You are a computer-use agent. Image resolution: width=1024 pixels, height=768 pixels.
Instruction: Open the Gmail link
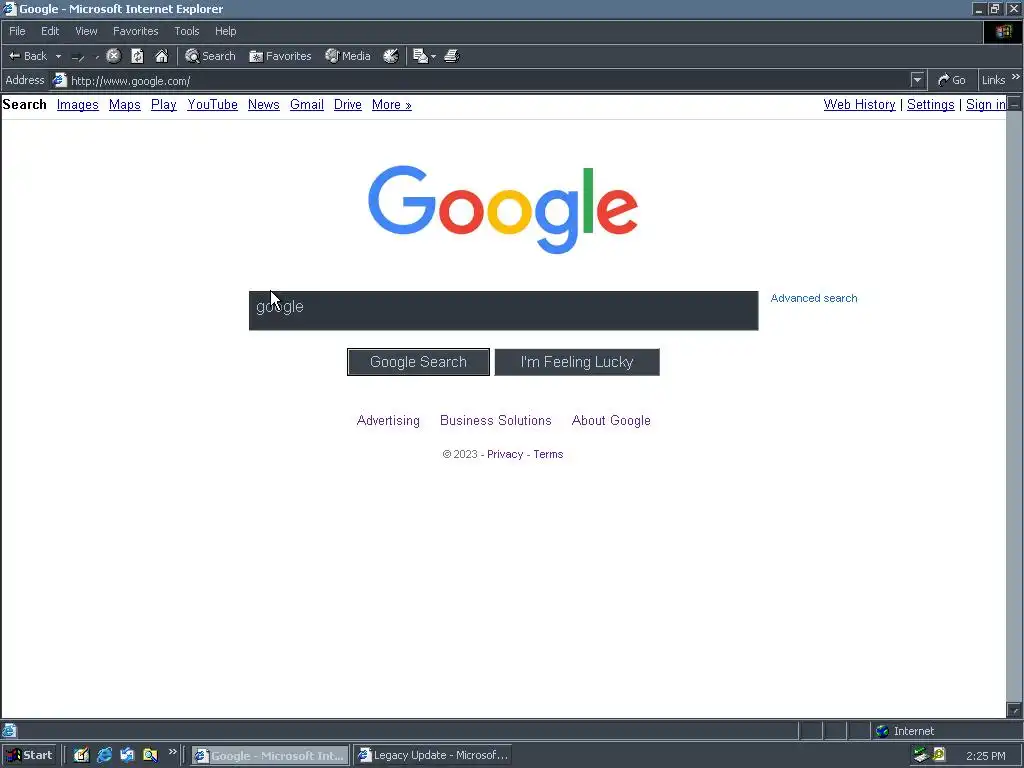(307, 104)
